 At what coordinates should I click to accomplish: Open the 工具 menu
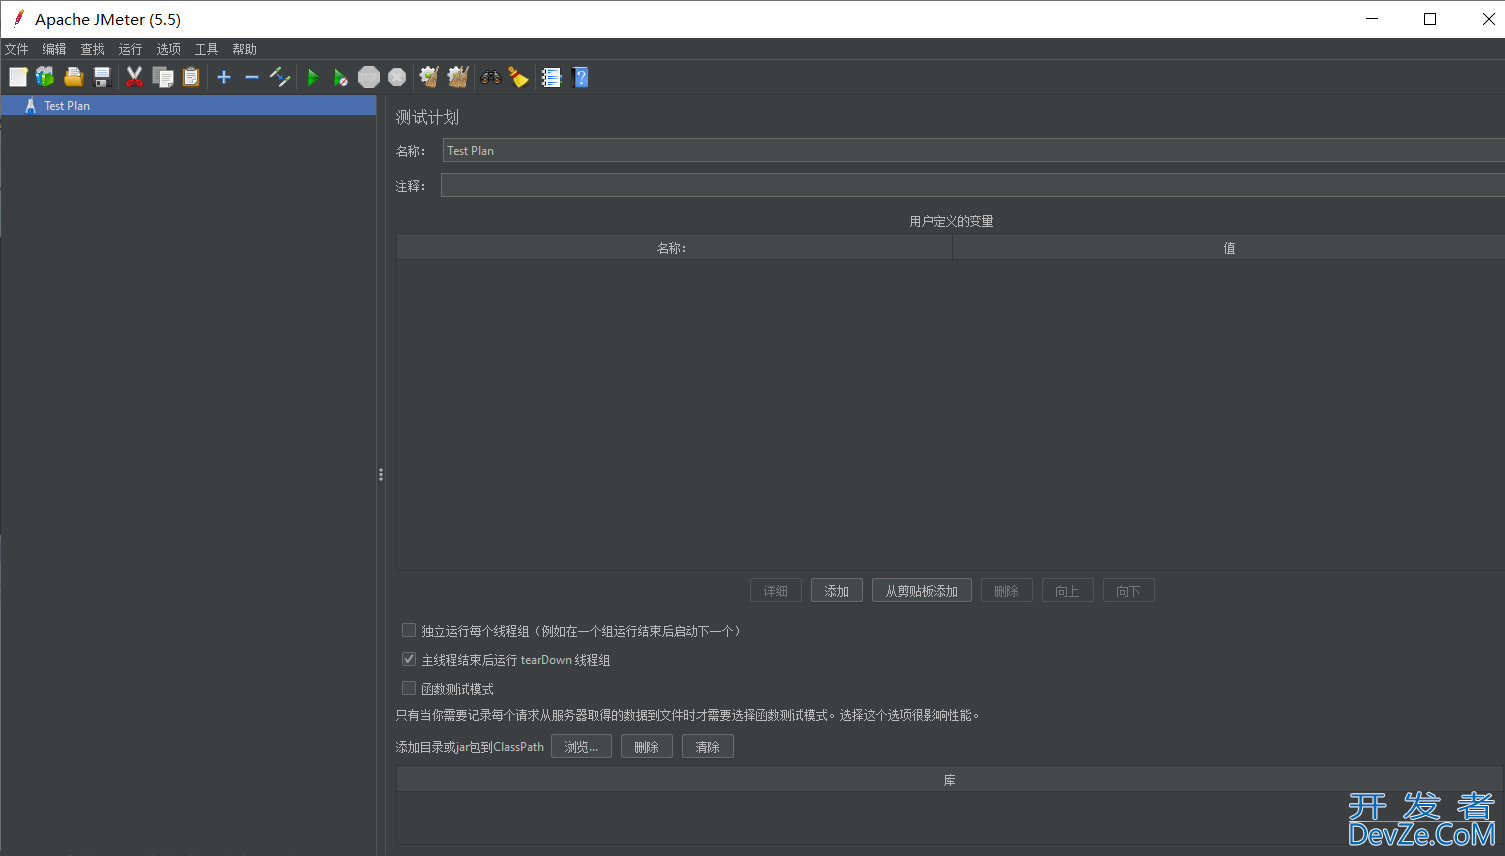(206, 49)
